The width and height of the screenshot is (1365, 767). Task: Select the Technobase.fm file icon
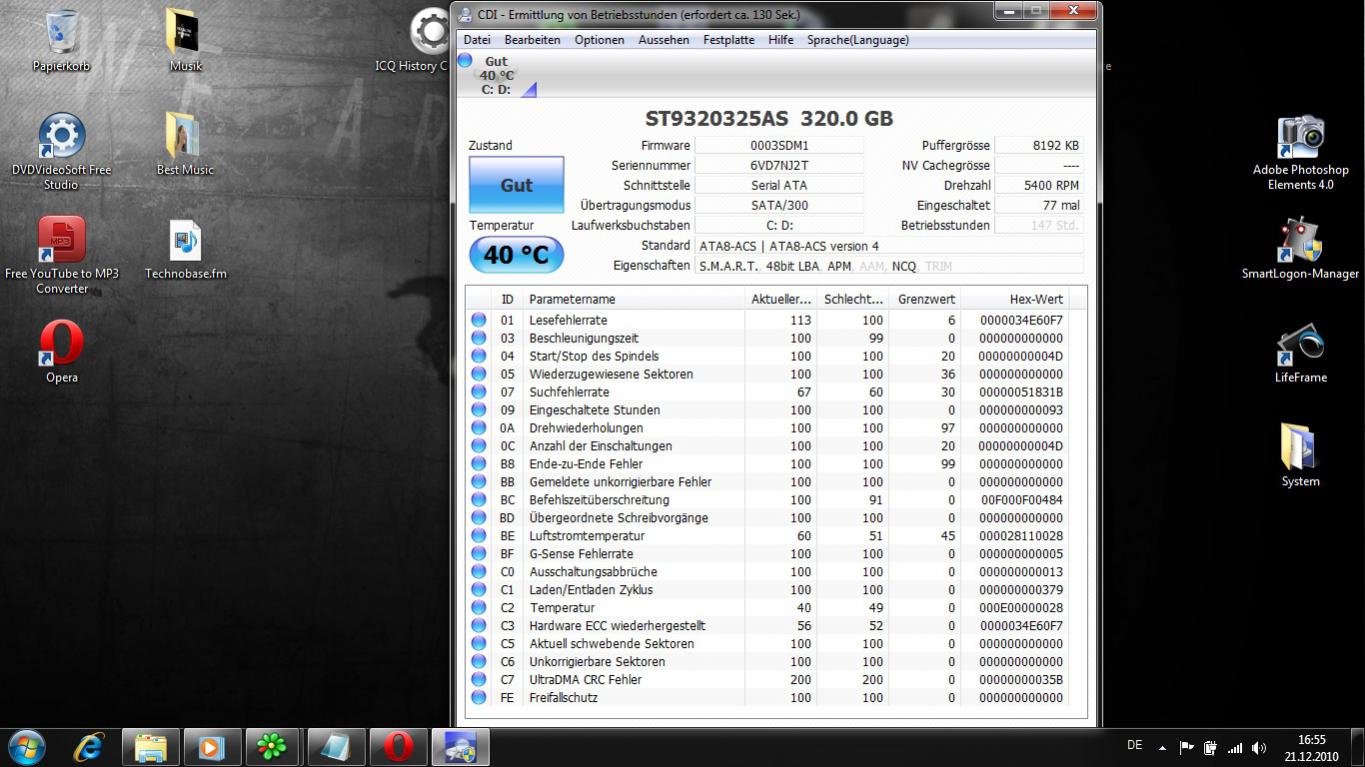pos(185,249)
